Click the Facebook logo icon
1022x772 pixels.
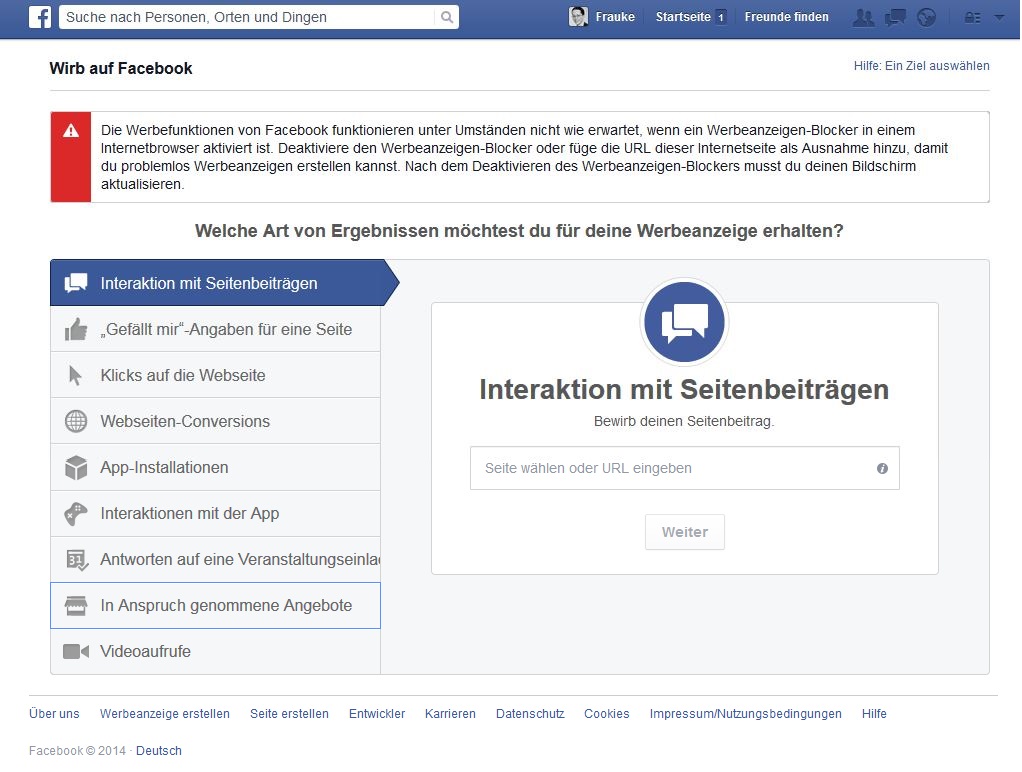pyautogui.click(x=40, y=17)
